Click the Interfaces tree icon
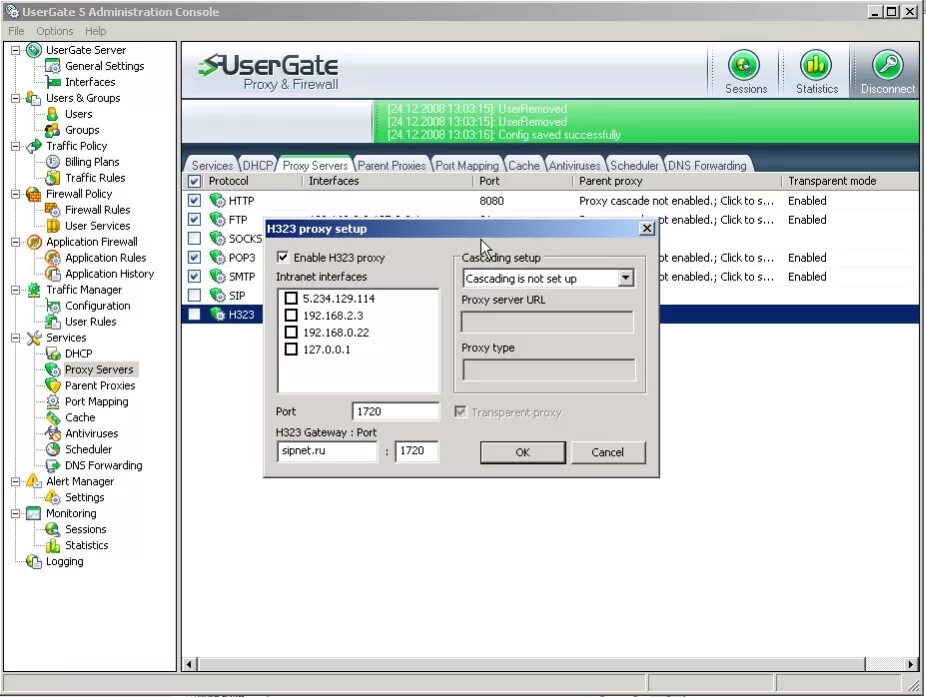Image resolution: width=926 pixels, height=697 pixels. point(53,82)
